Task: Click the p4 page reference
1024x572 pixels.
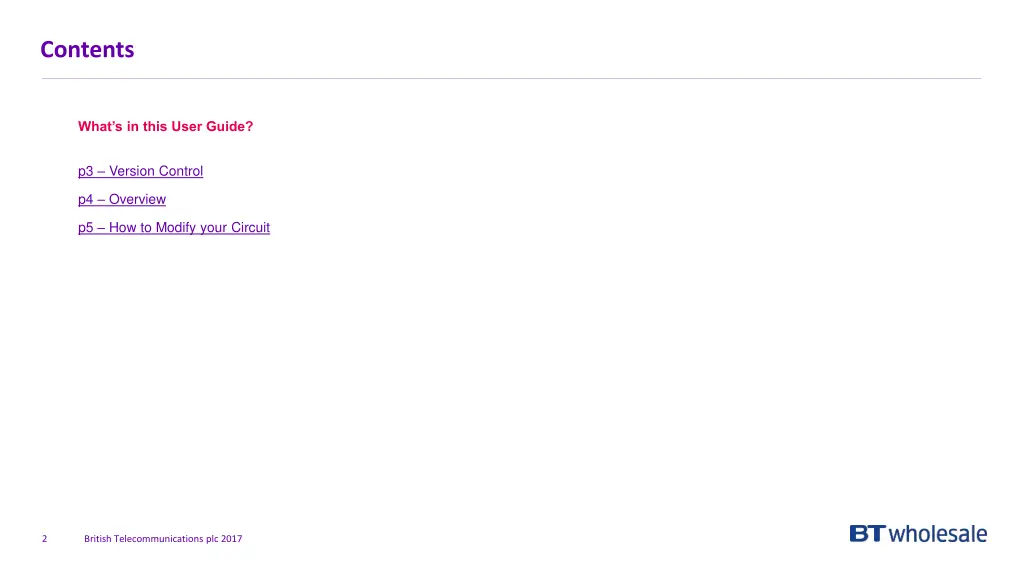Action: point(85,199)
